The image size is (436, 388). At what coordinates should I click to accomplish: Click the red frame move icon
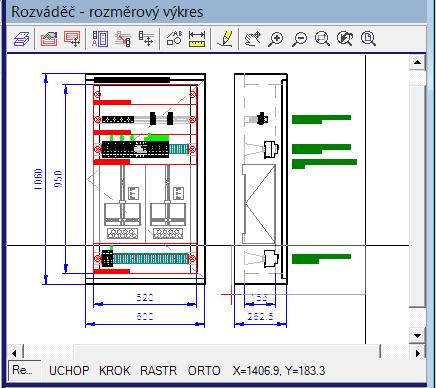[72, 39]
